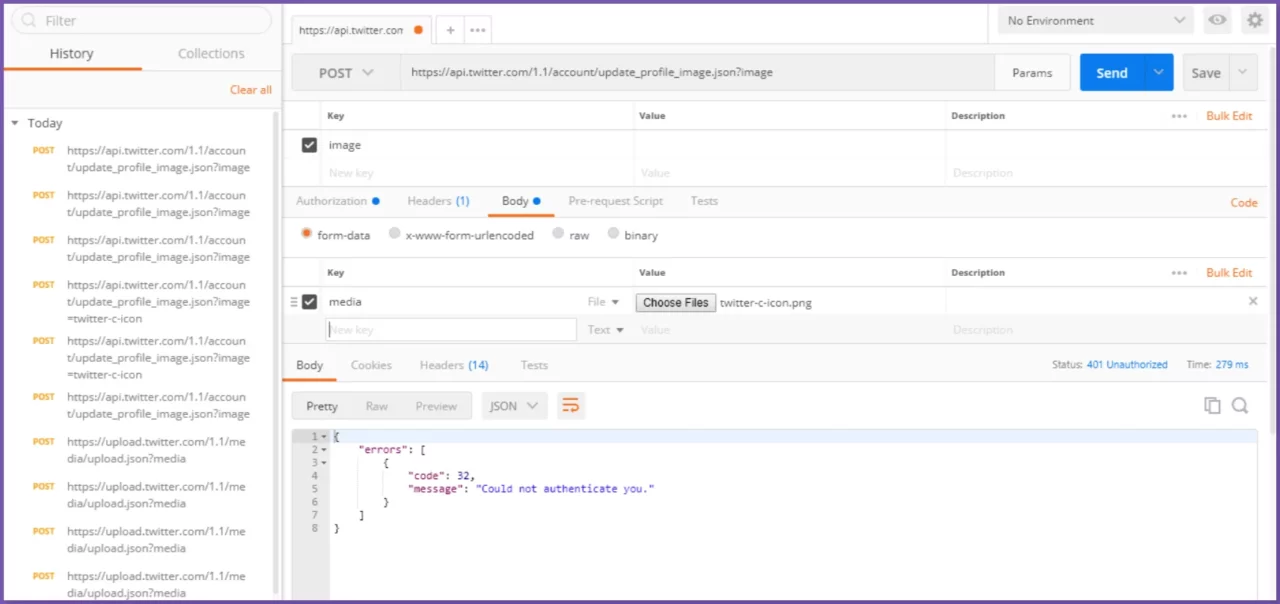The image size is (1280, 604).
Task: Open tab options three-dots menu
Action: [x=478, y=30]
